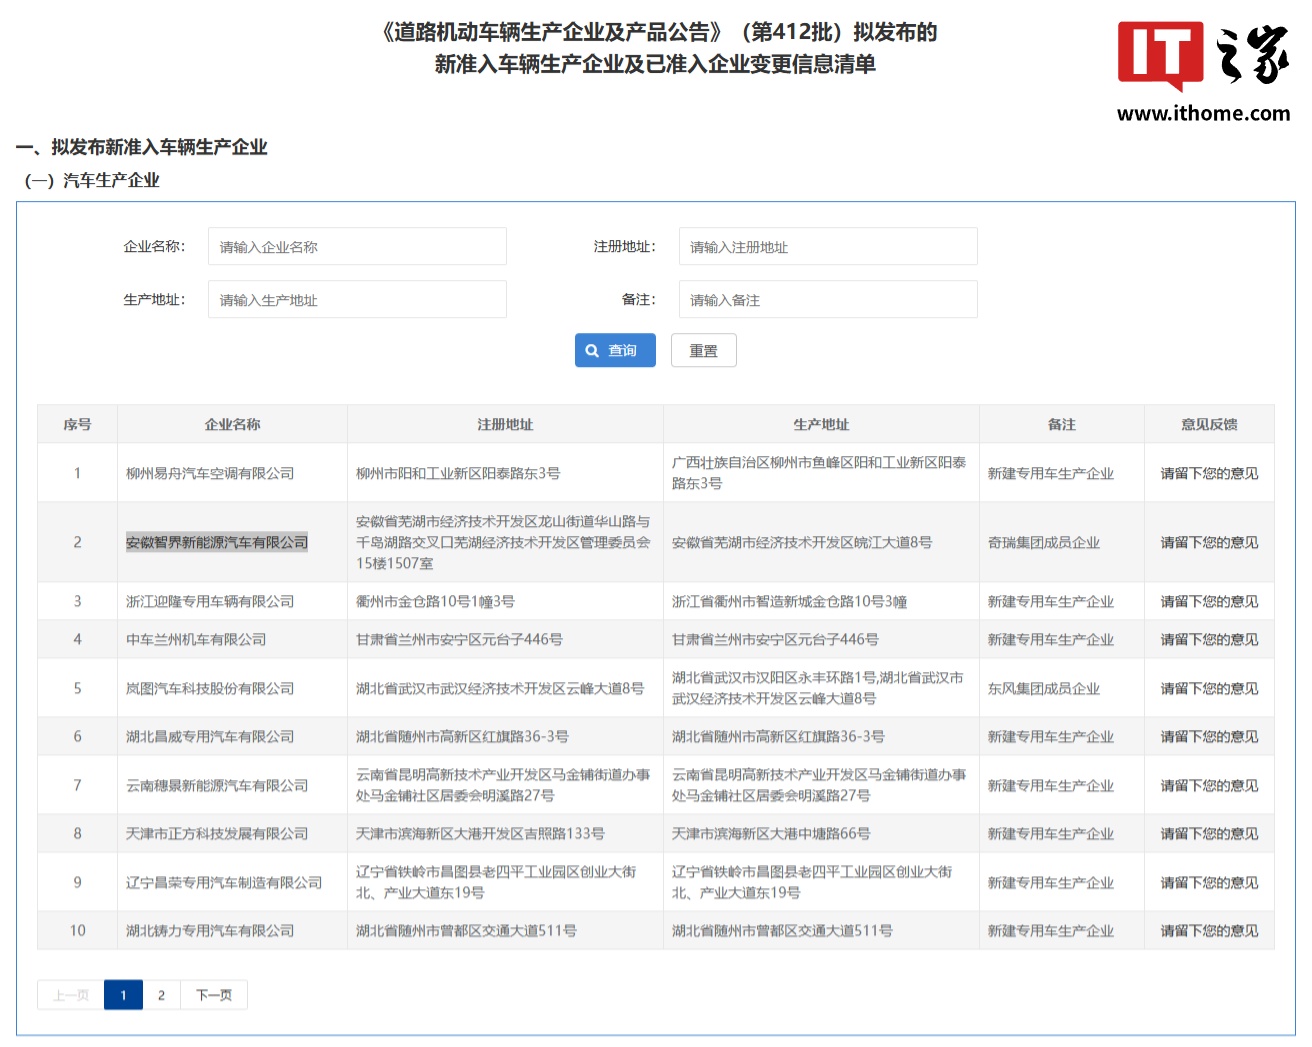Focus the 注册地址 input field
Screen dimensions: 1312x1047
(x=828, y=247)
